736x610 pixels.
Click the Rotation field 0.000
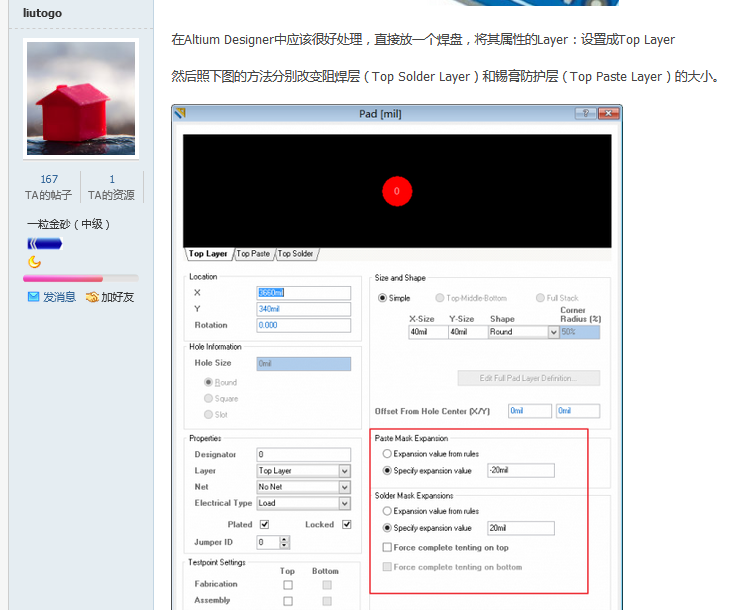(x=304, y=325)
